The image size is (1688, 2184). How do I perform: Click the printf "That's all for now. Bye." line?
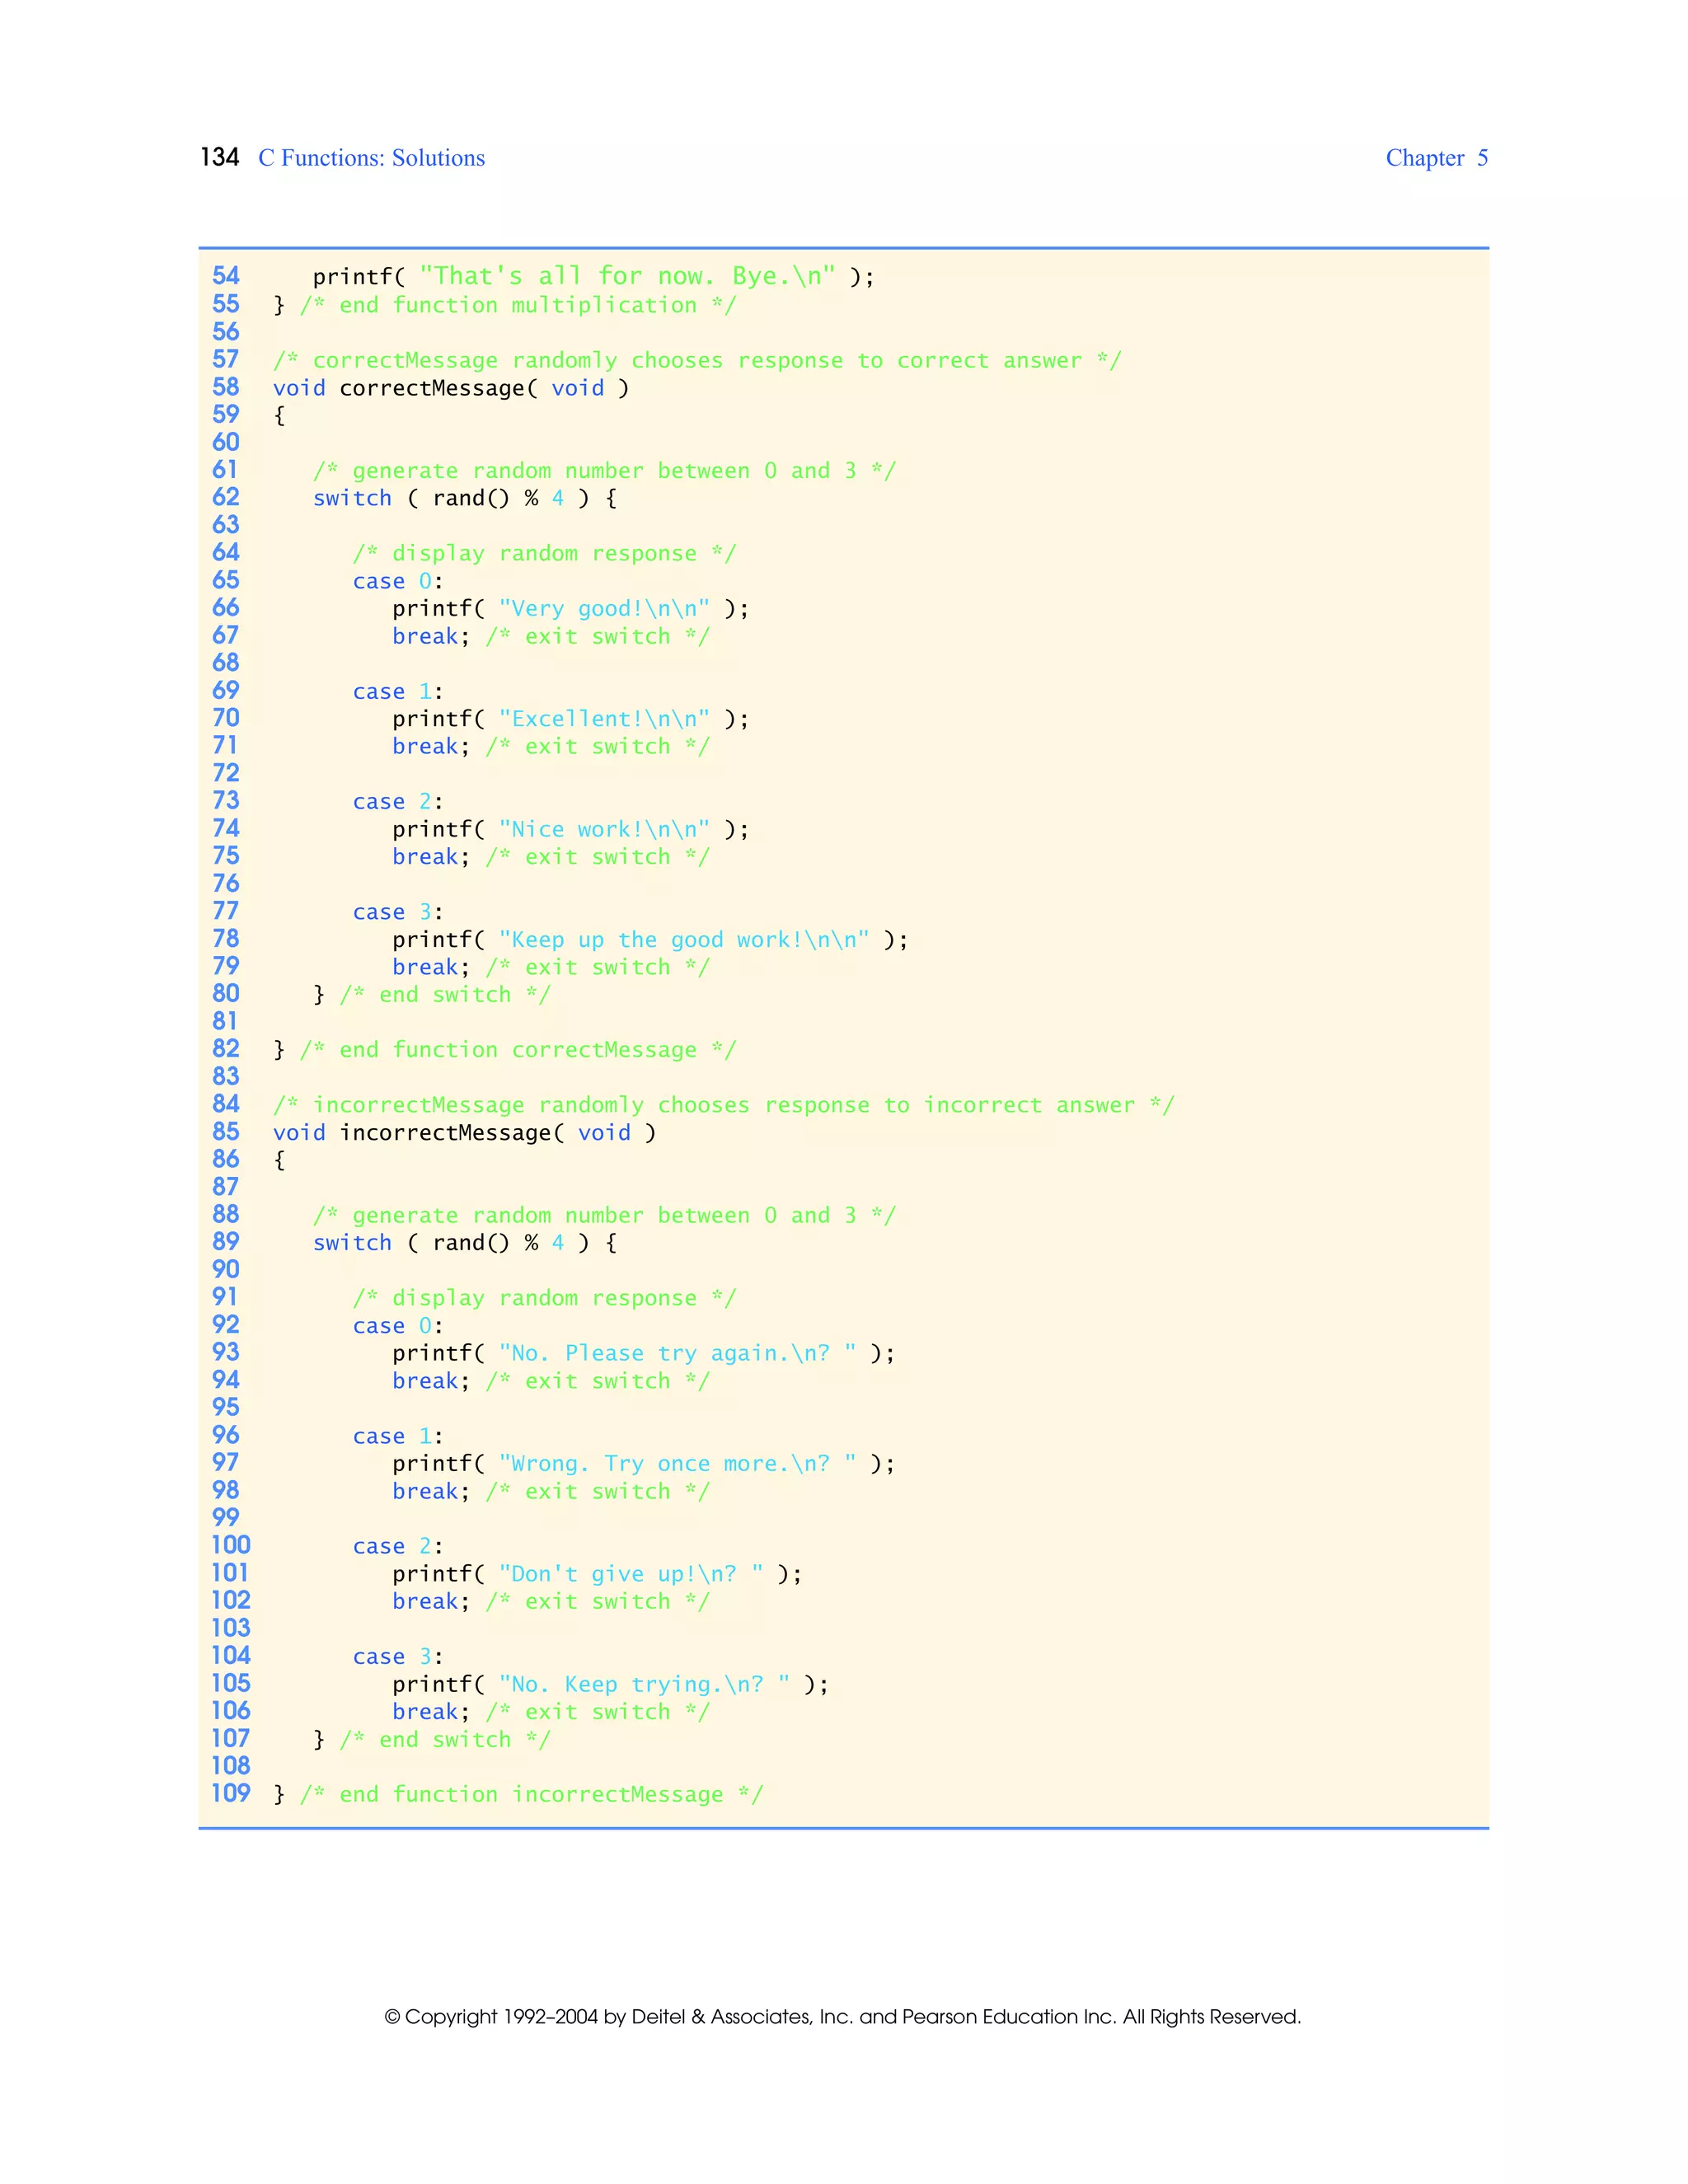(x=593, y=276)
